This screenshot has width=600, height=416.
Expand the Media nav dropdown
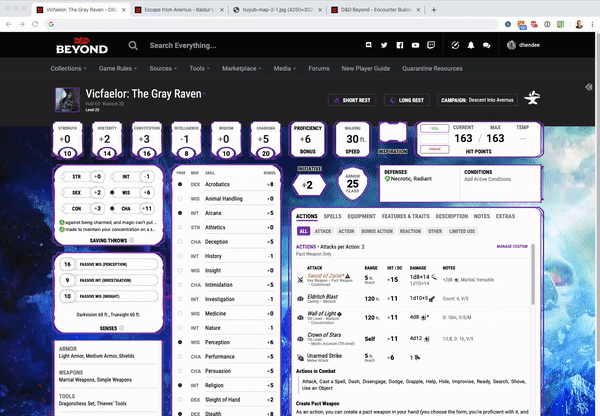(x=285, y=69)
